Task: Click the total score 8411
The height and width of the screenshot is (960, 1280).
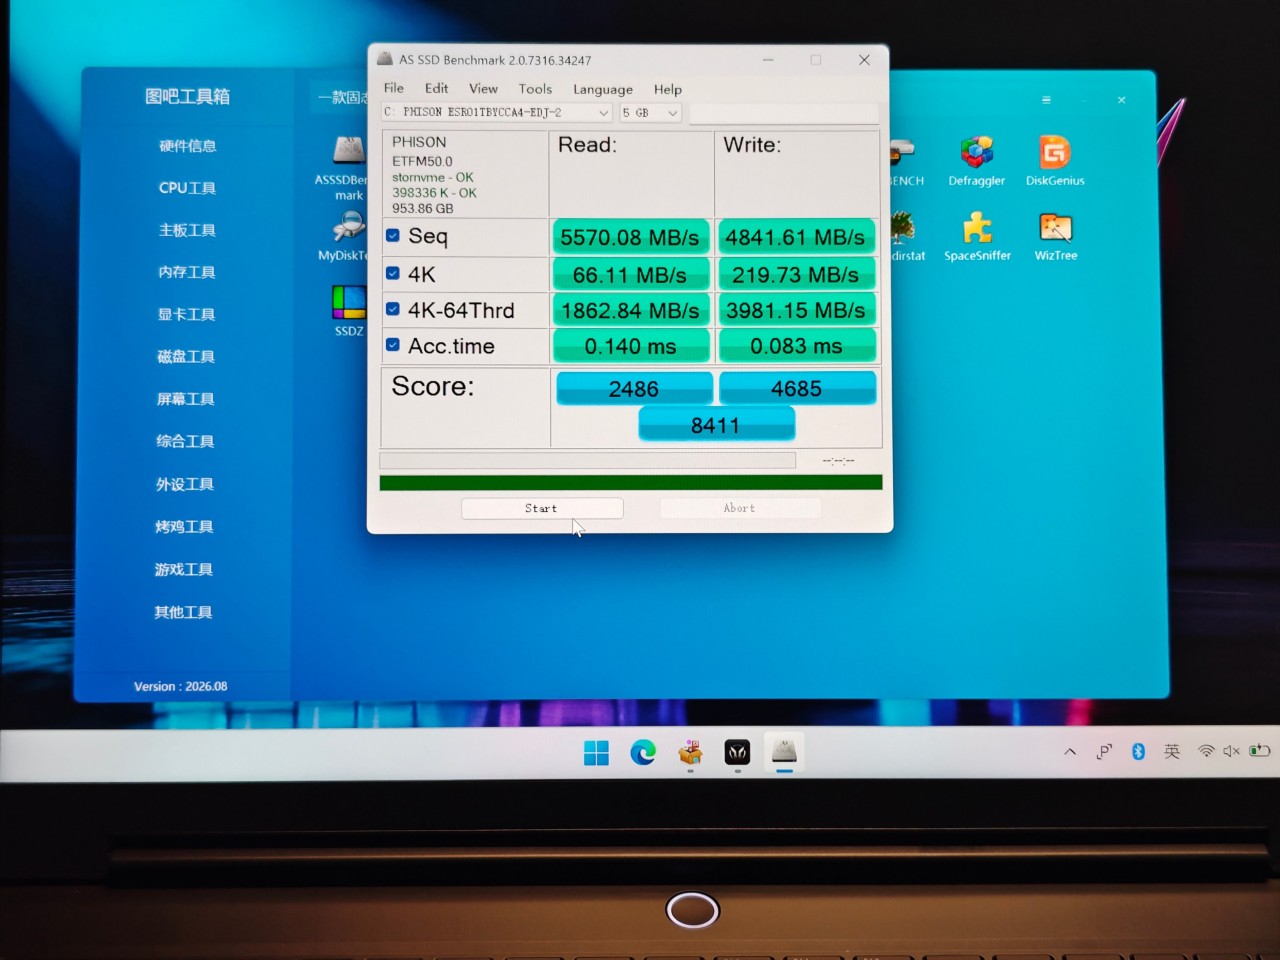Action: [x=716, y=425]
